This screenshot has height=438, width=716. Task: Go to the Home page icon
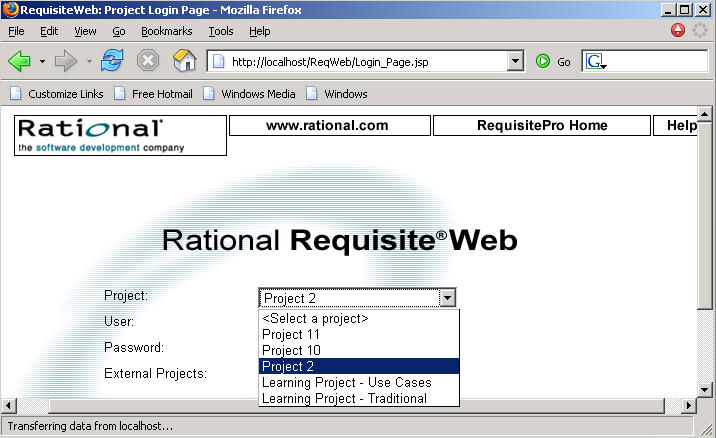click(x=185, y=61)
